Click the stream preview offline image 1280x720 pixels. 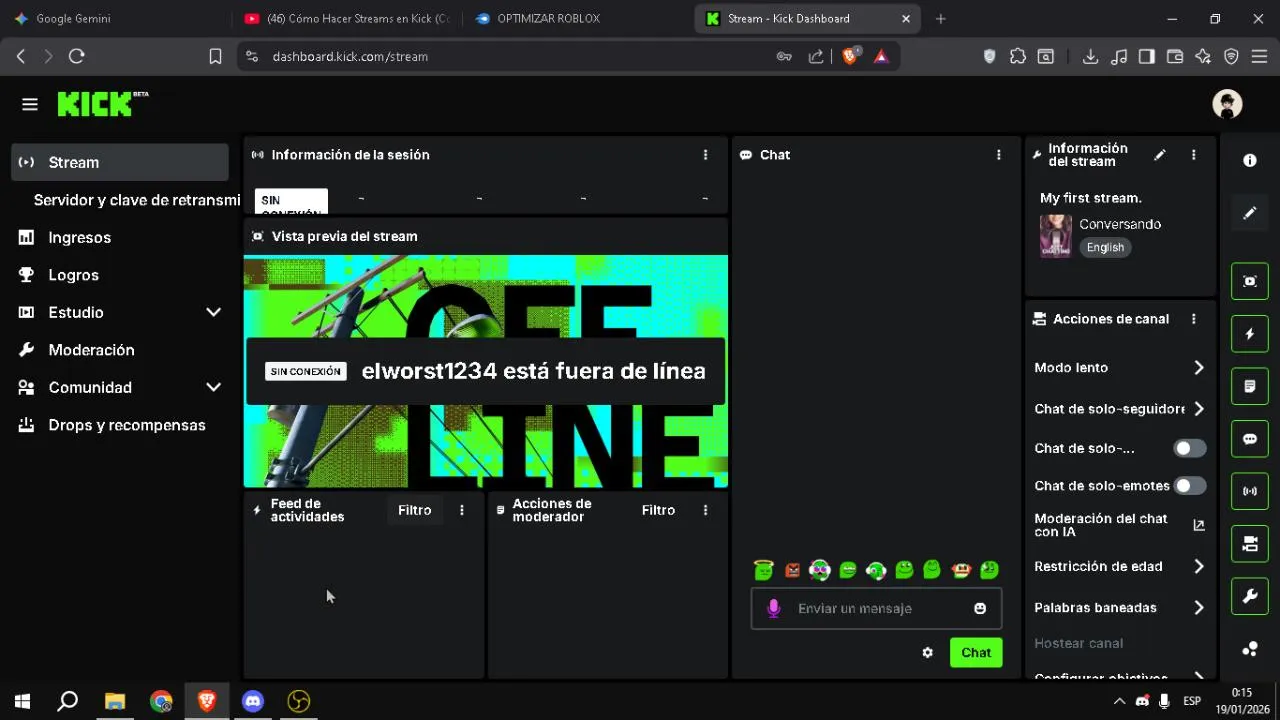(486, 371)
